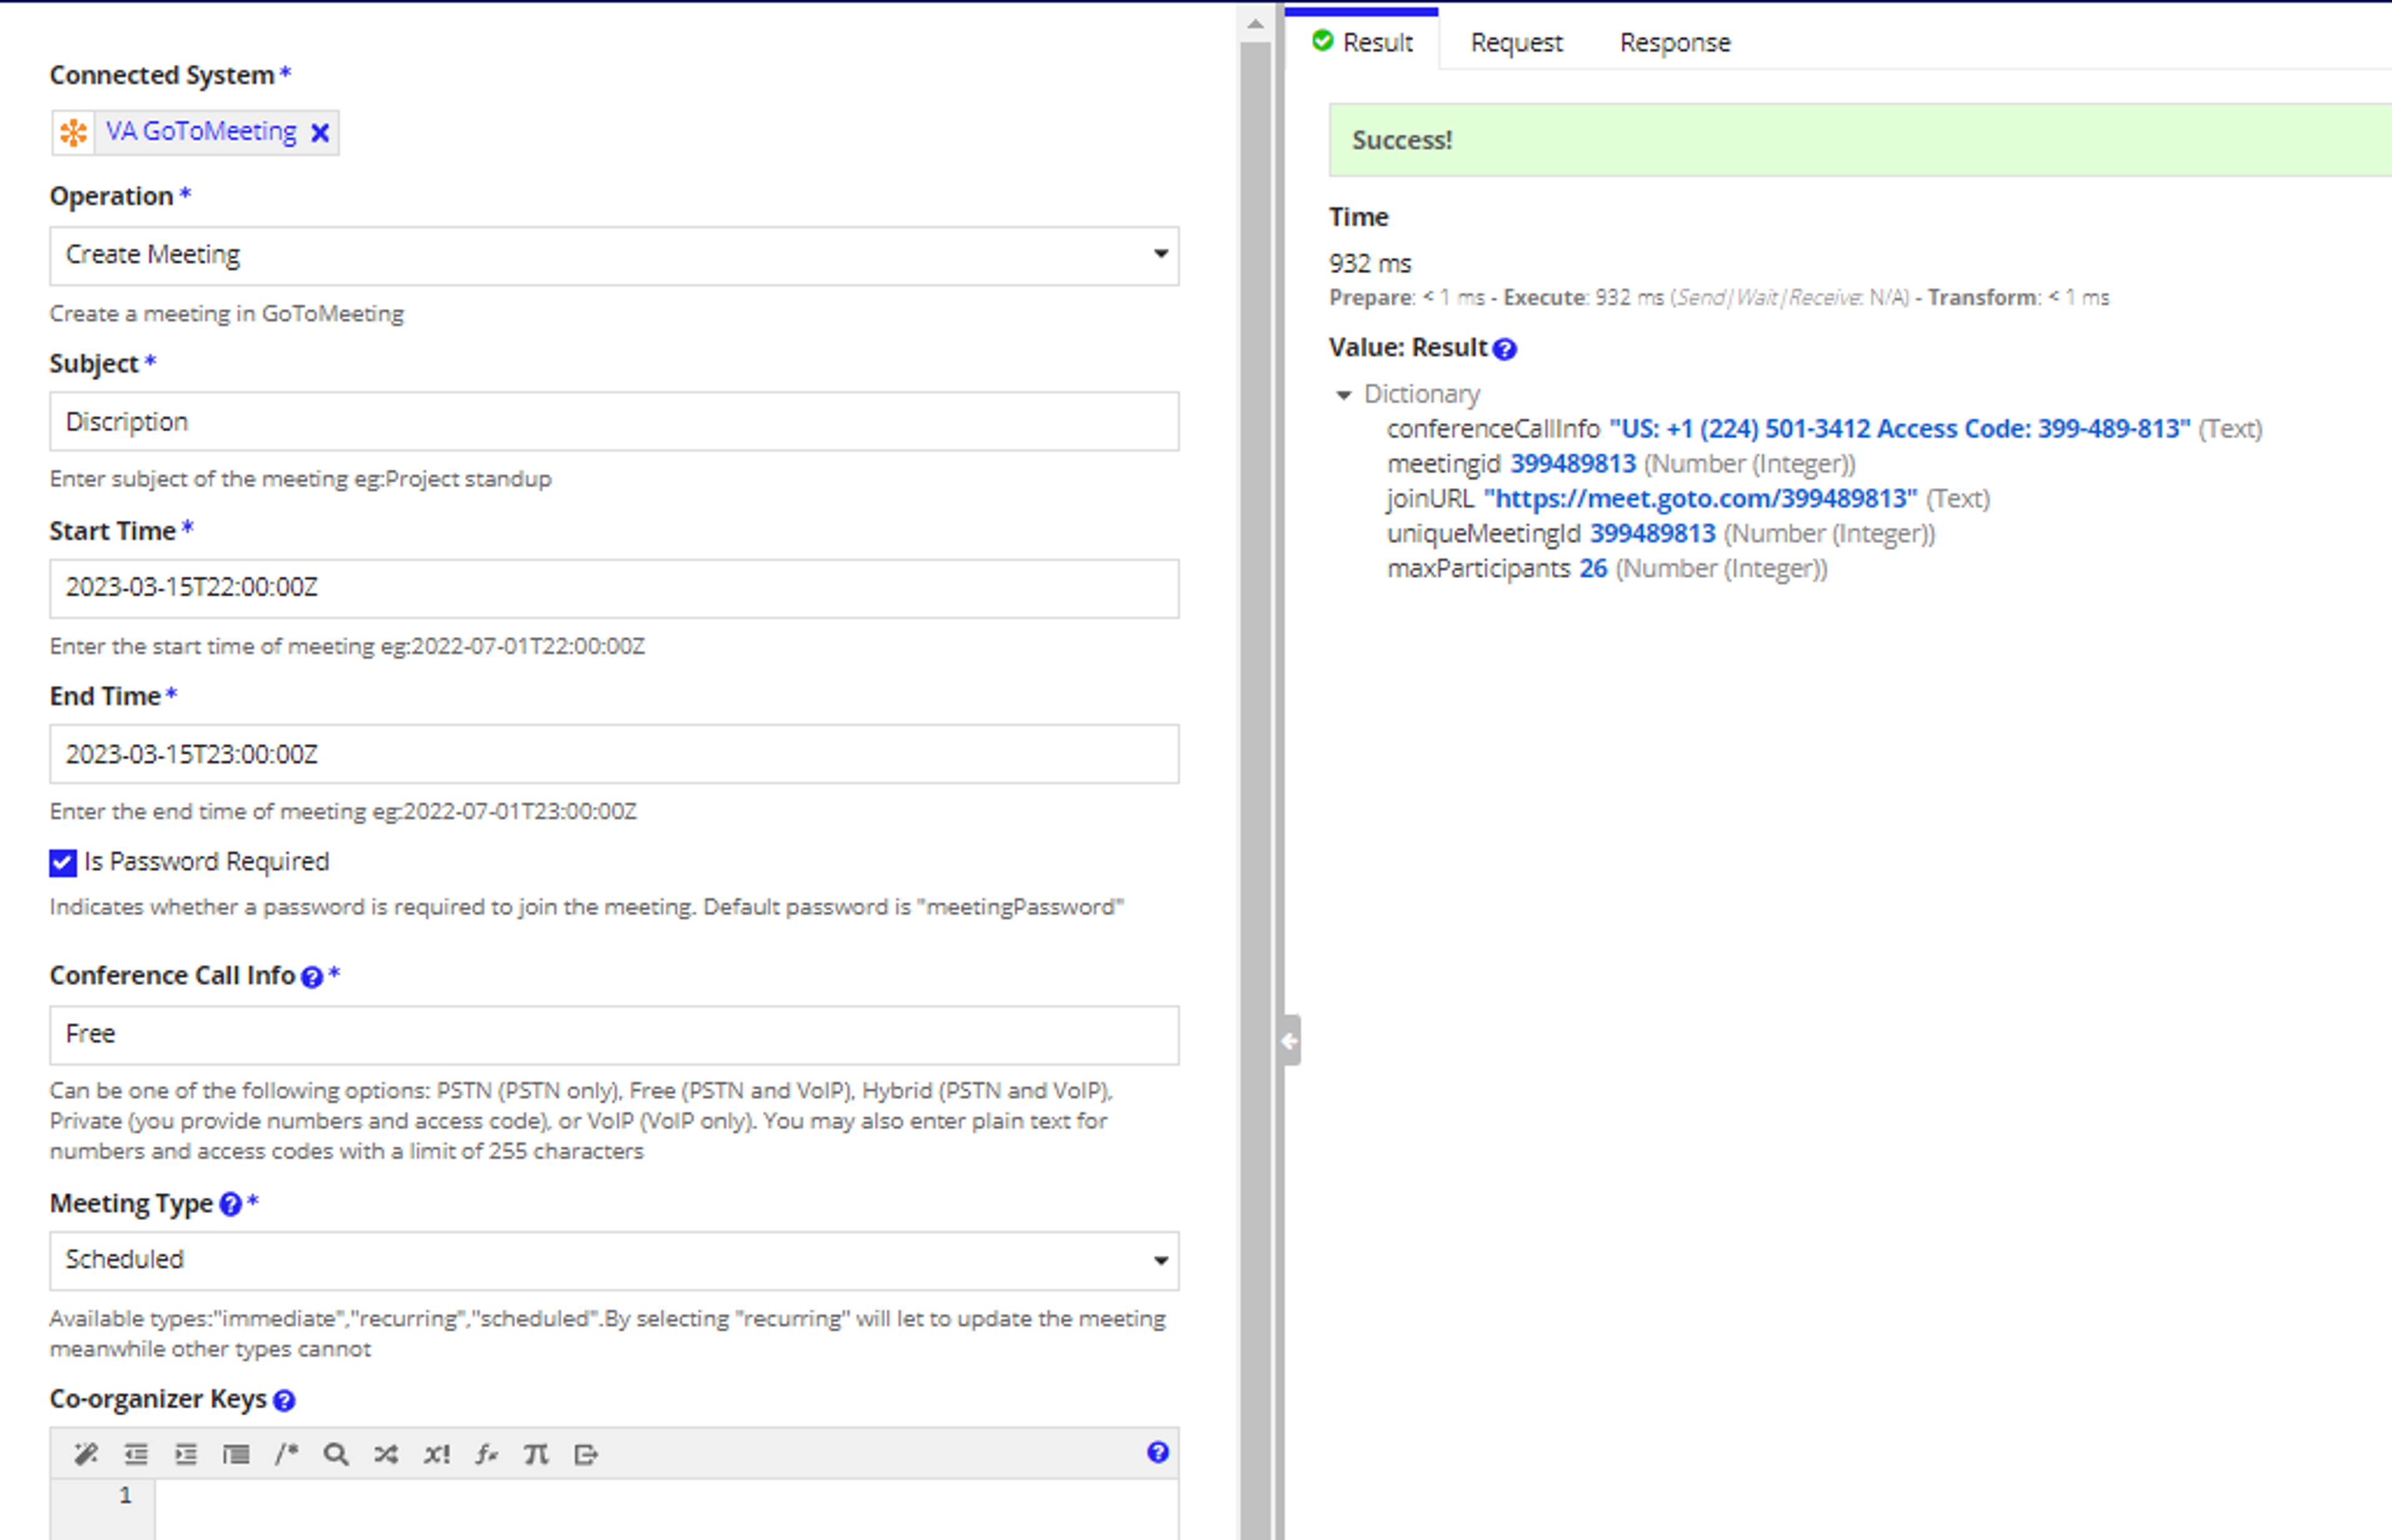The image size is (2392, 1540).
Task: Open the VA GoToMeeting connected system link
Action: (x=201, y=132)
